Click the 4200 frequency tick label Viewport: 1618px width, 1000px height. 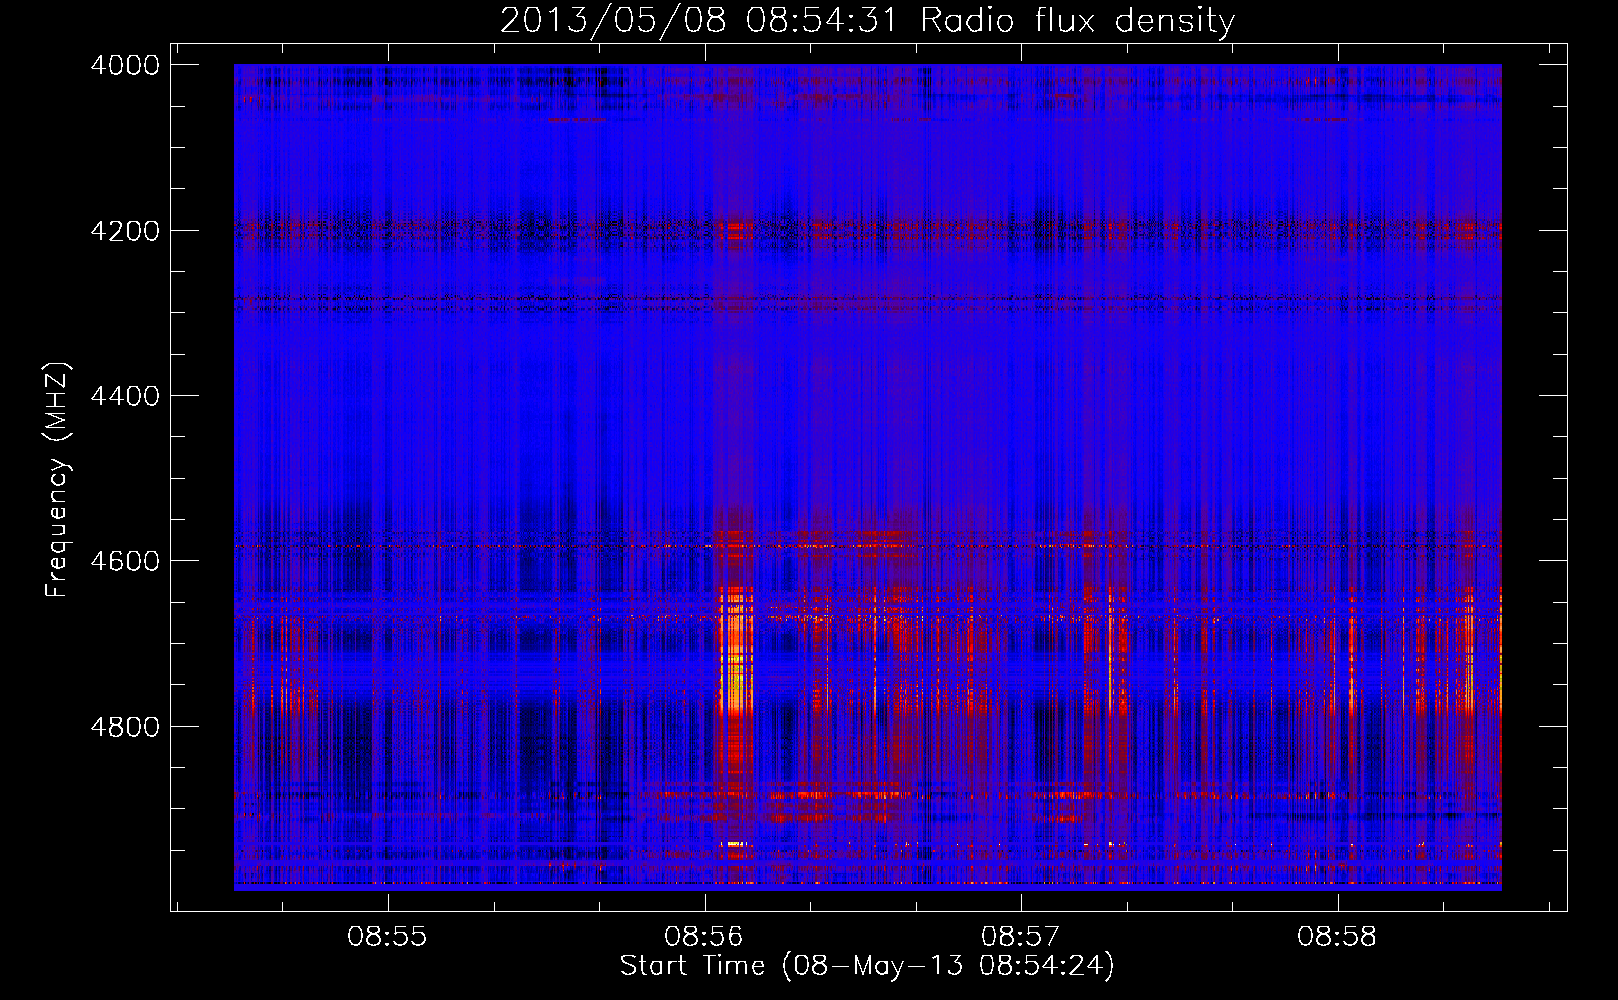click(x=125, y=231)
